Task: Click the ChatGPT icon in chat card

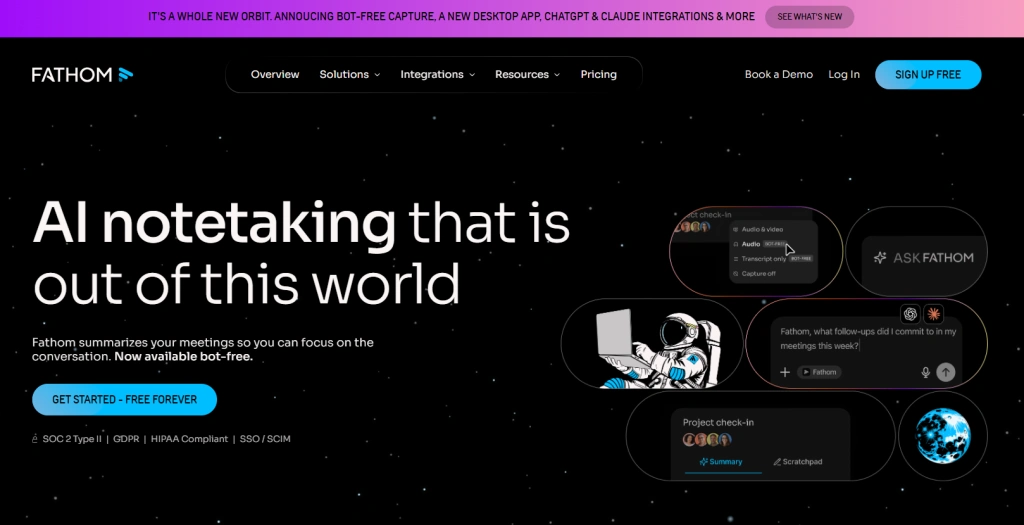Action: pos(910,314)
